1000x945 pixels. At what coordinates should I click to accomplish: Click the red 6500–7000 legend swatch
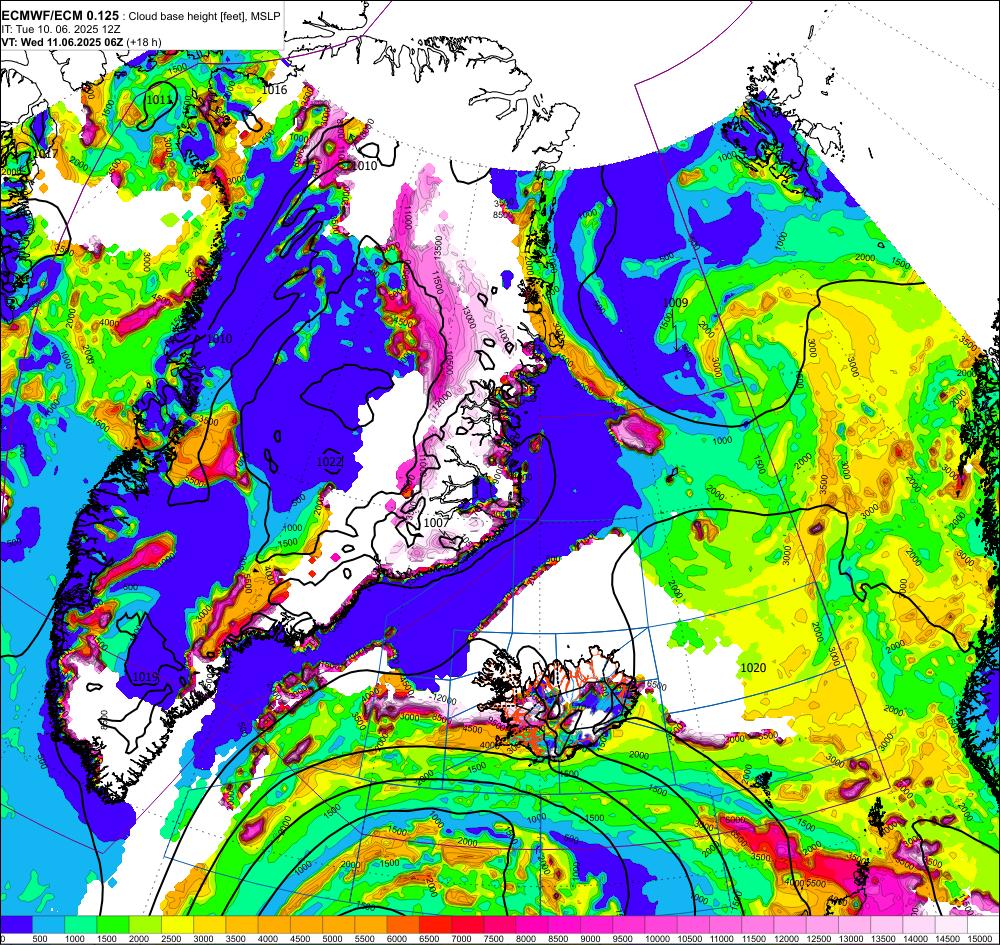tap(435, 925)
